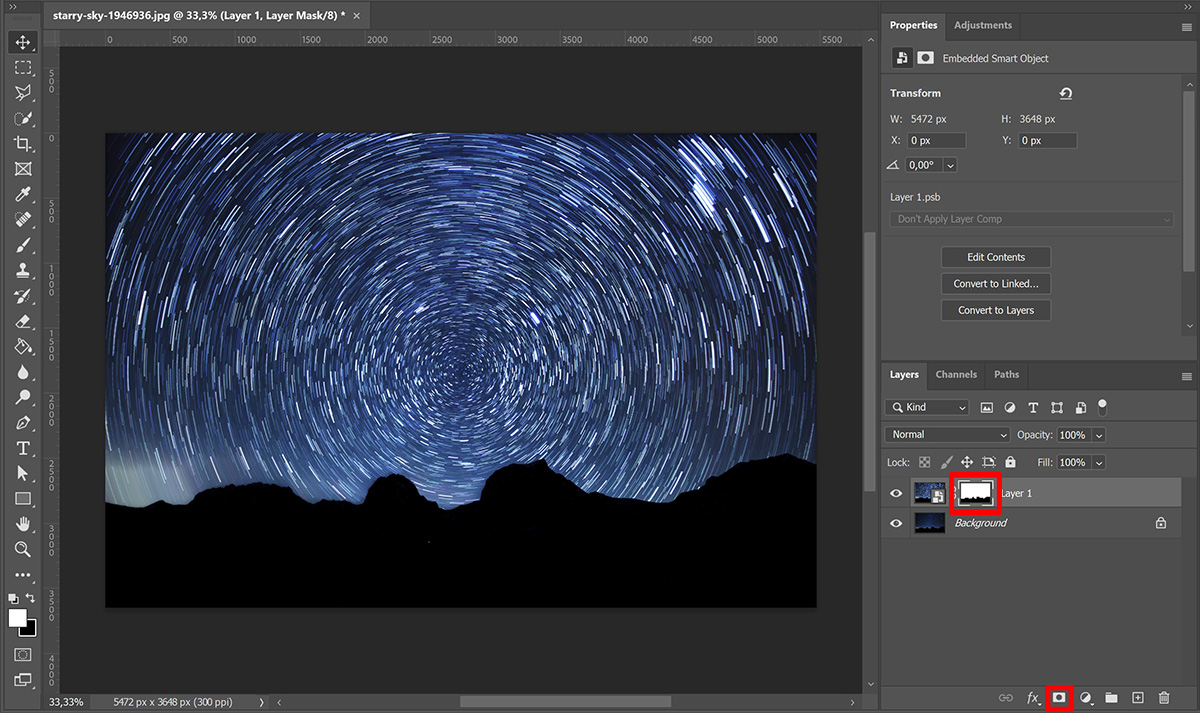Viewport: 1200px width, 713px height.
Task: Enable the lock transparent pixels toggle
Action: pyautogui.click(x=925, y=462)
